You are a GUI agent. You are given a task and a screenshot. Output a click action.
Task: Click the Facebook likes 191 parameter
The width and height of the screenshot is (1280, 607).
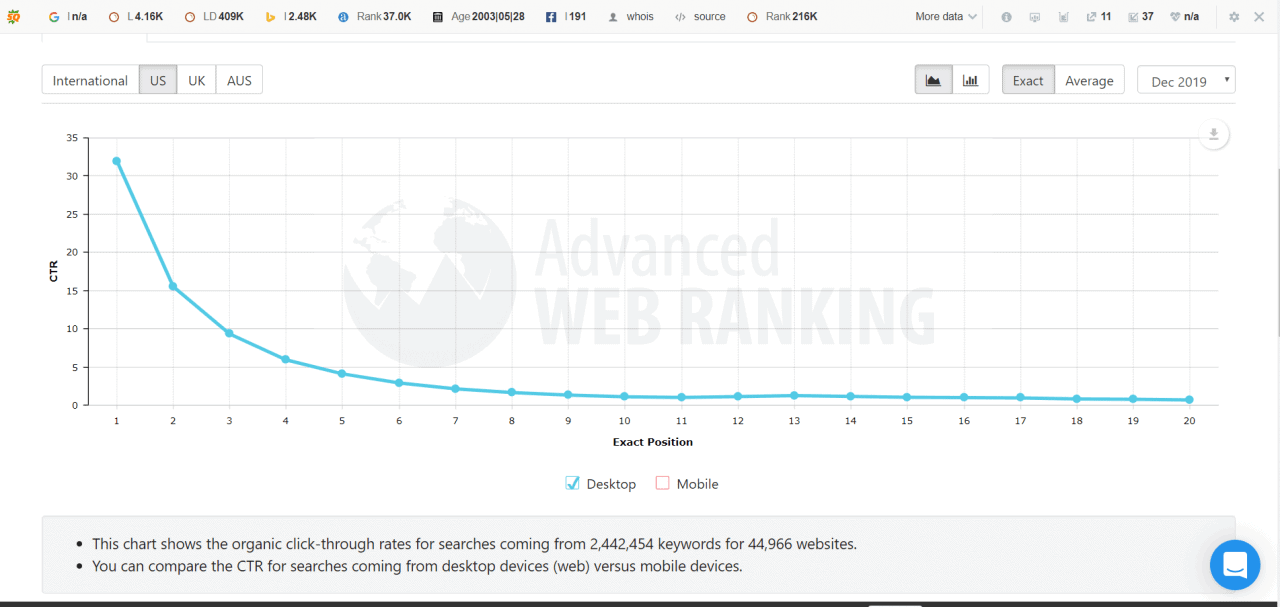pos(566,17)
